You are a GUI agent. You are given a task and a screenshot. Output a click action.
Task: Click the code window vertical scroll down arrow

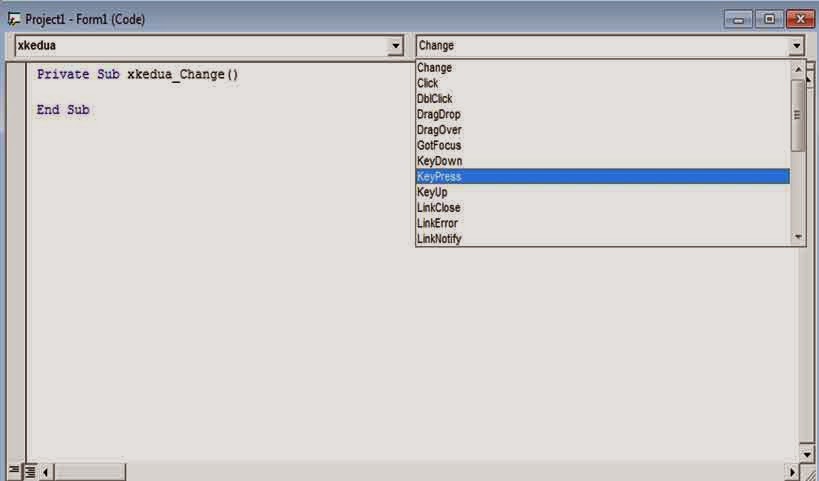(x=808, y=454)
